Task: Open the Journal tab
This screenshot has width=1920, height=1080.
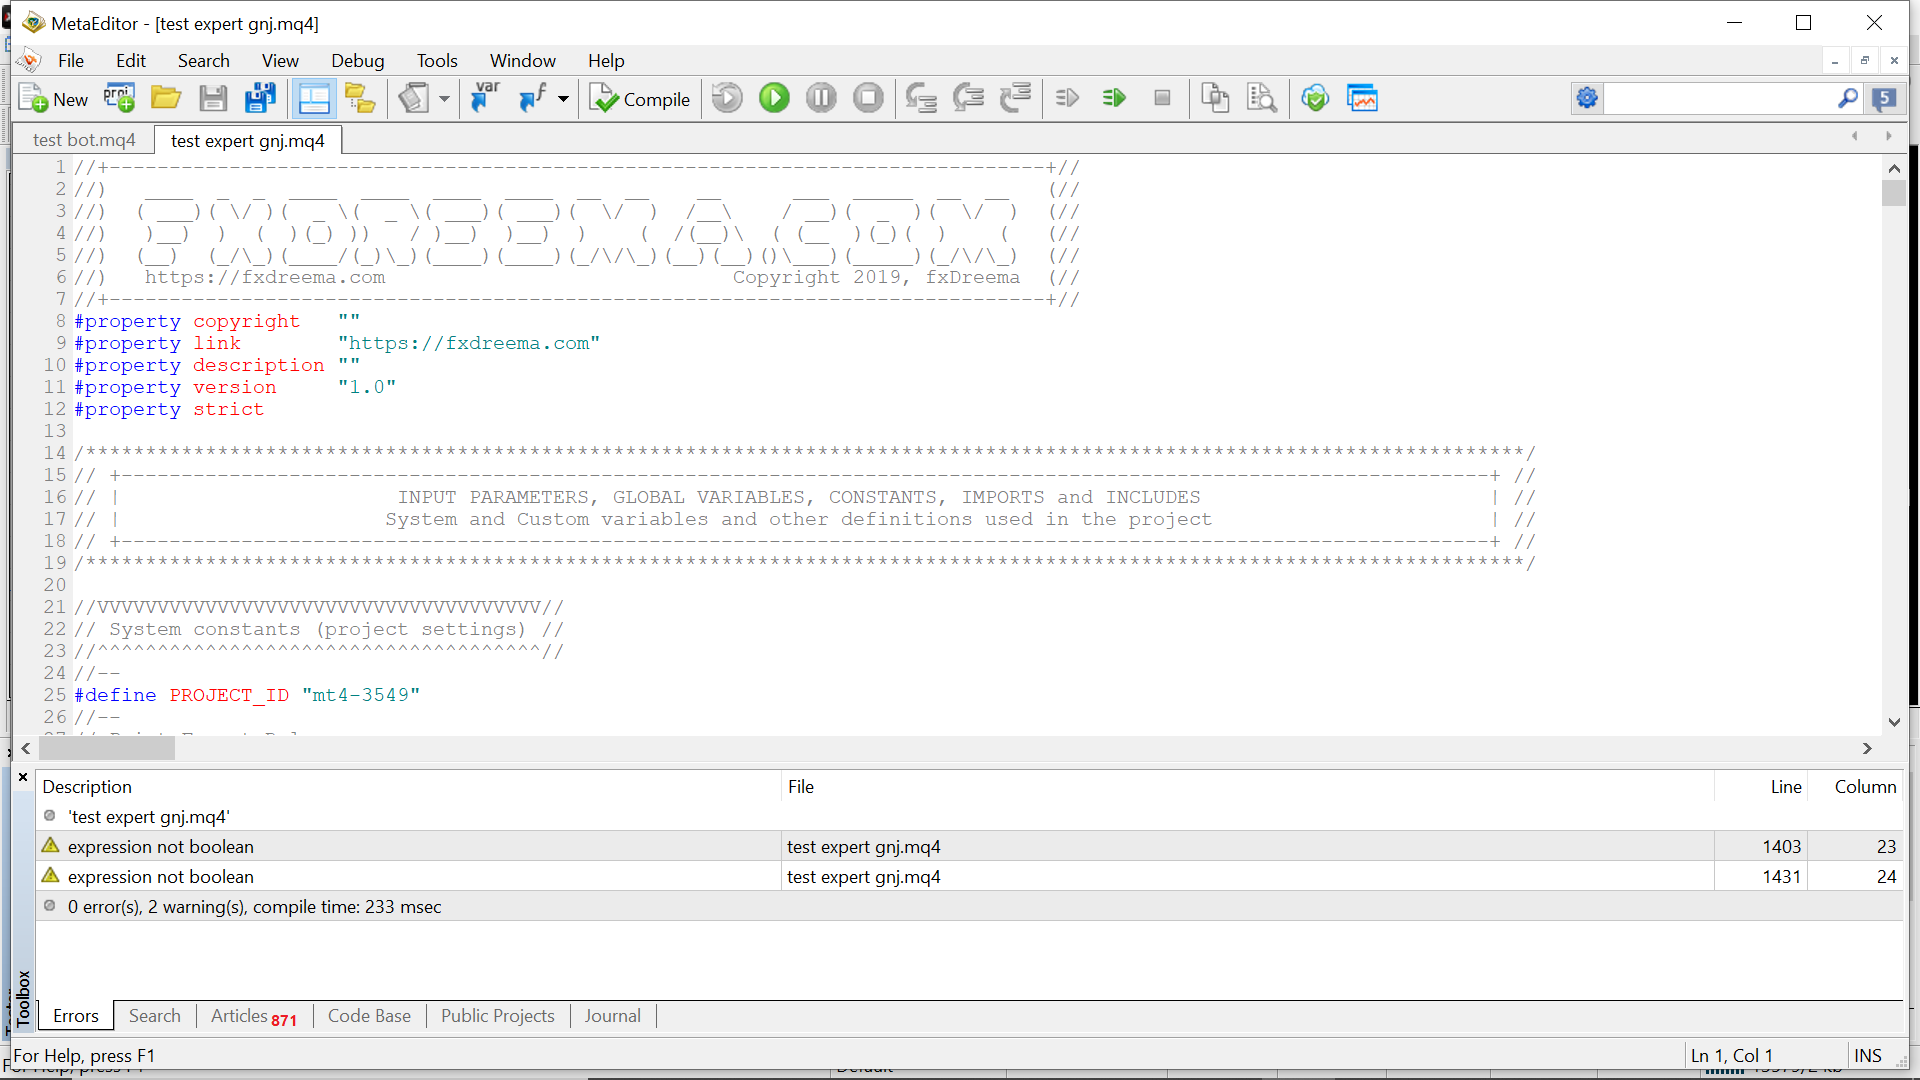Action: [612, 1016]
